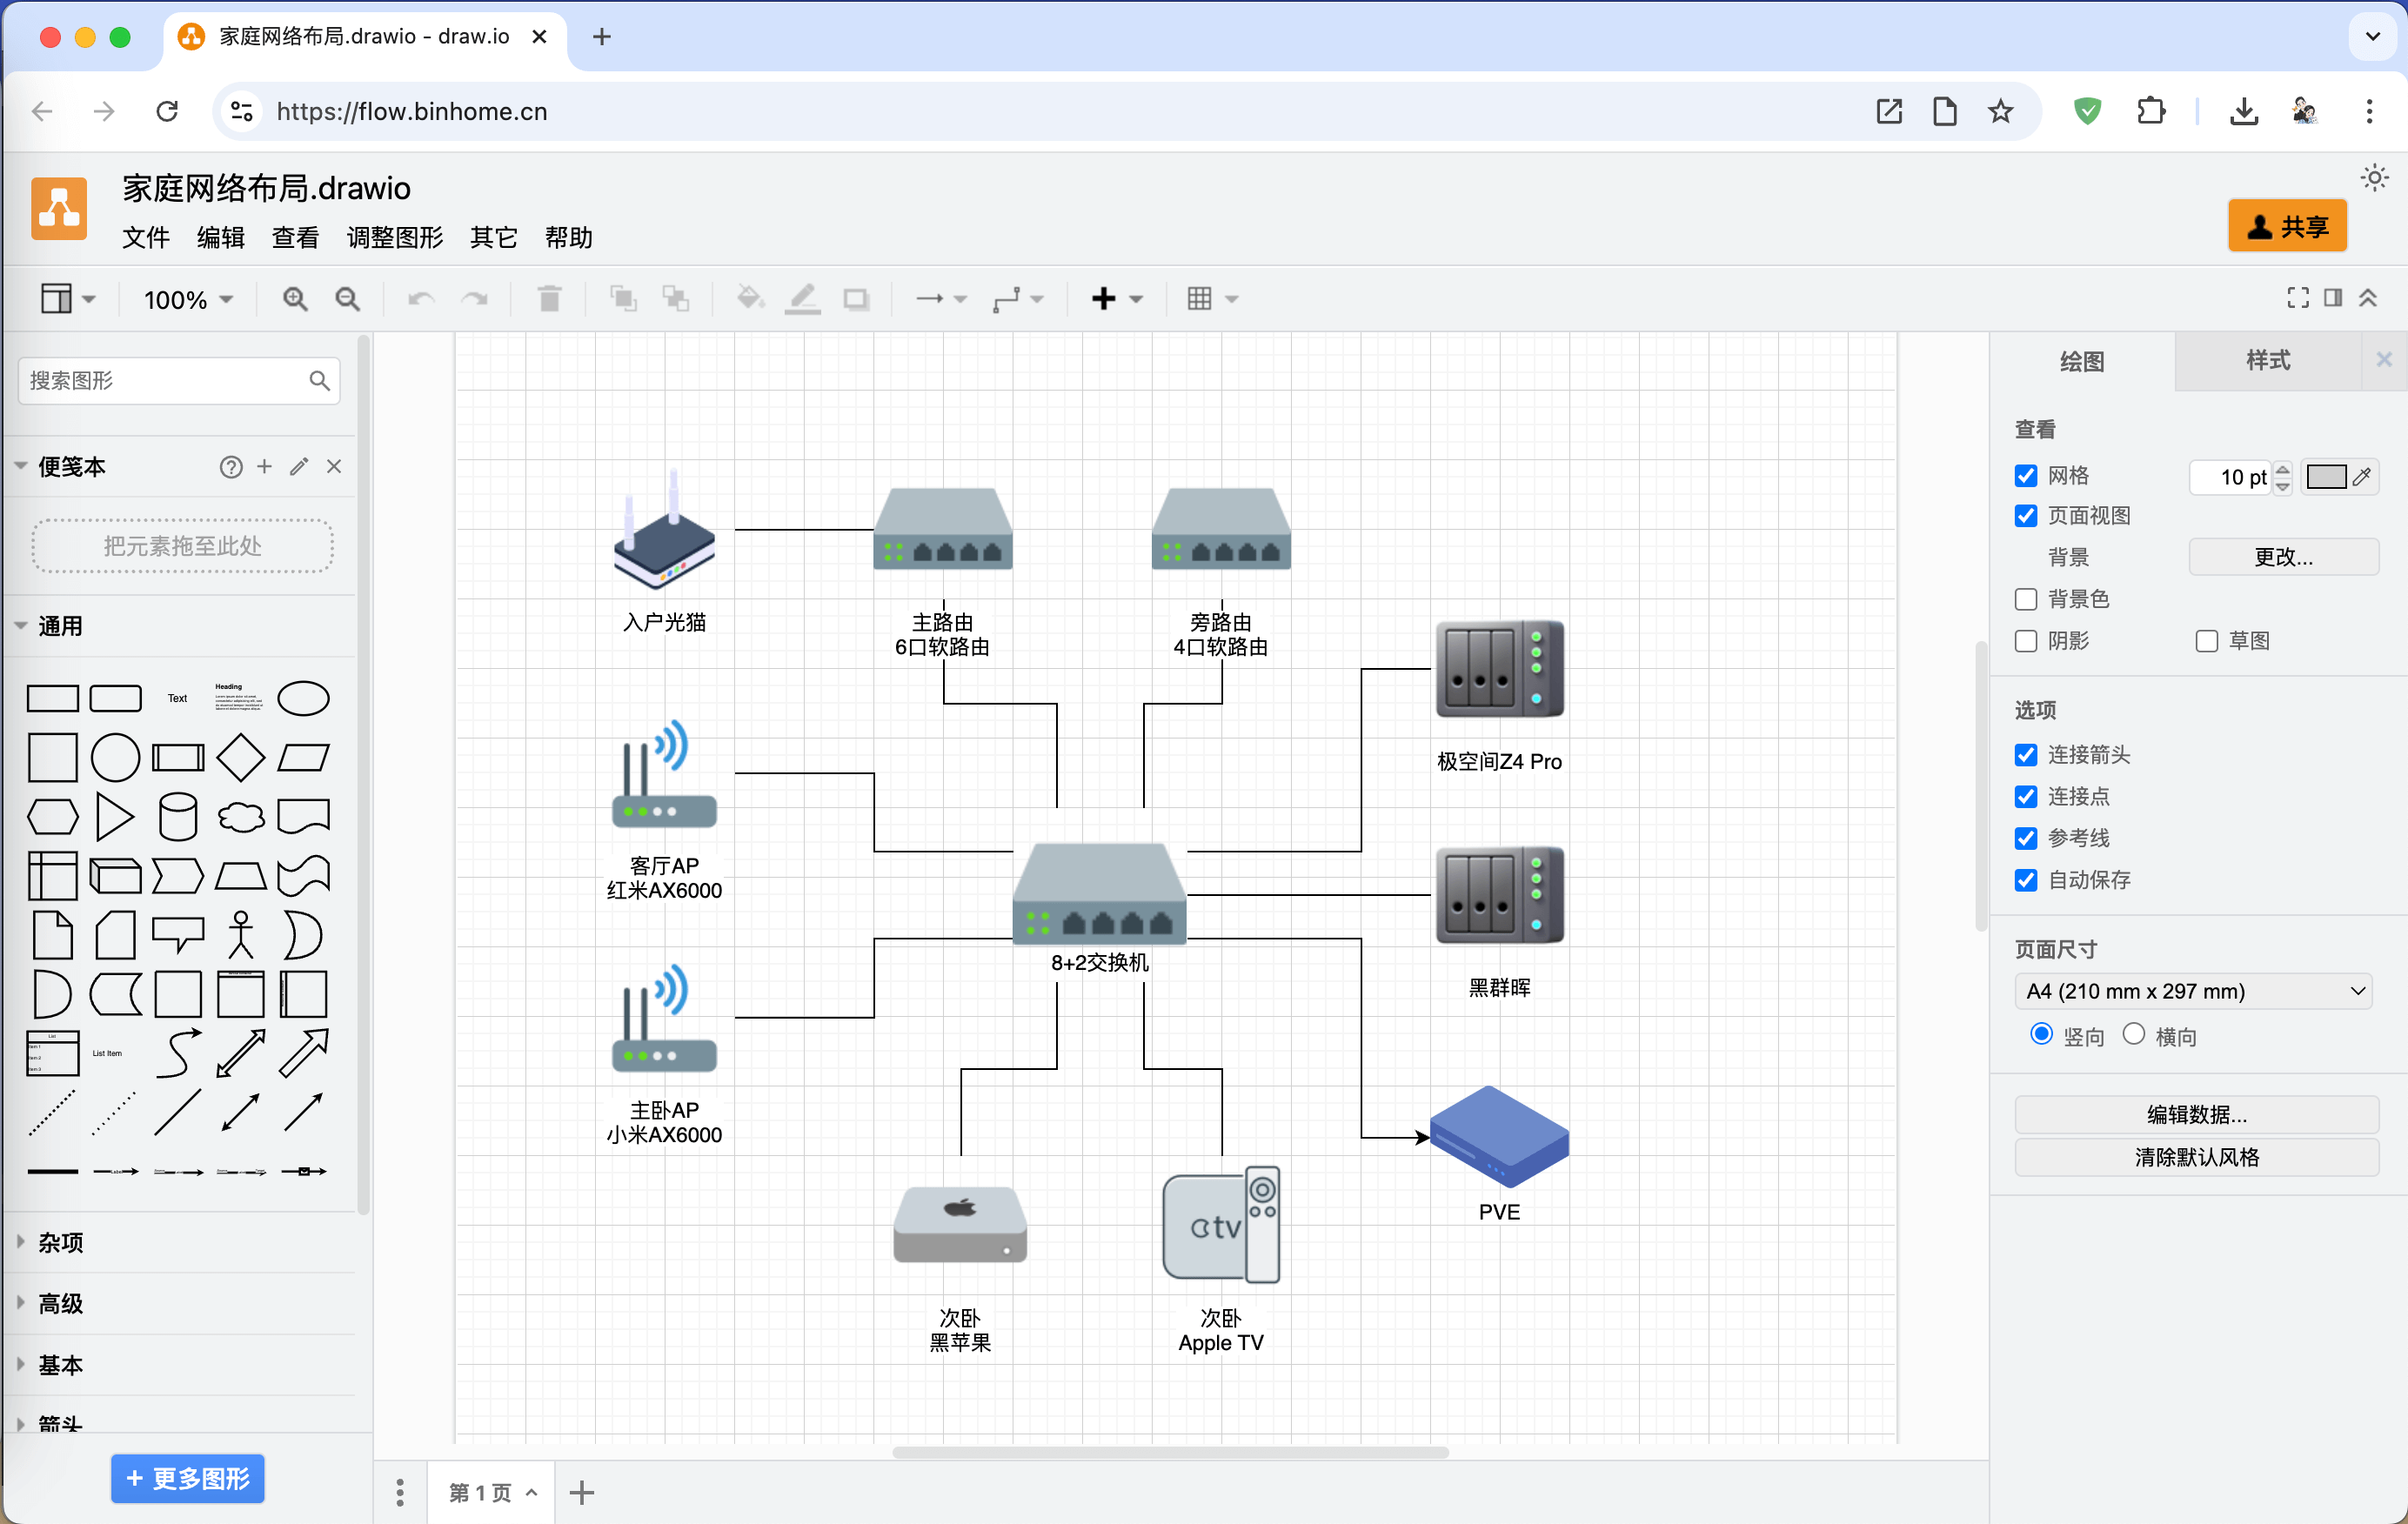Add to scratchpad with plus icon
The width and height of the screenshot is (2408, 1524).
pos(264,467)
